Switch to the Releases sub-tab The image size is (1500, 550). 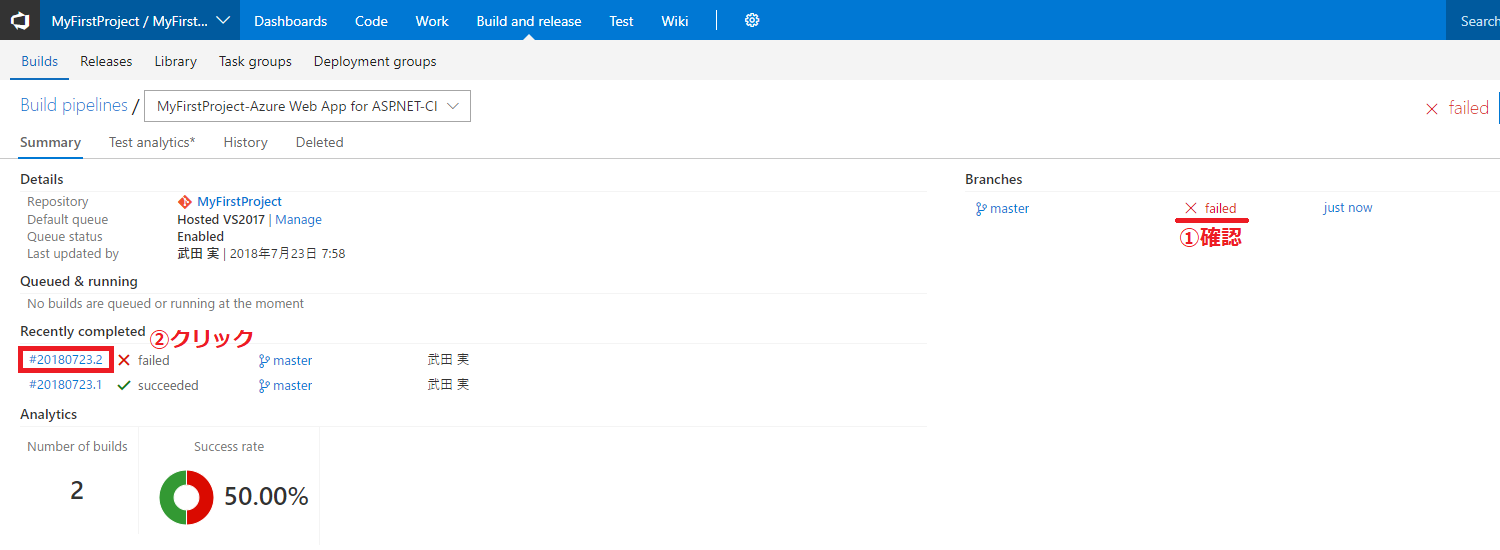(x=106, y=61)
